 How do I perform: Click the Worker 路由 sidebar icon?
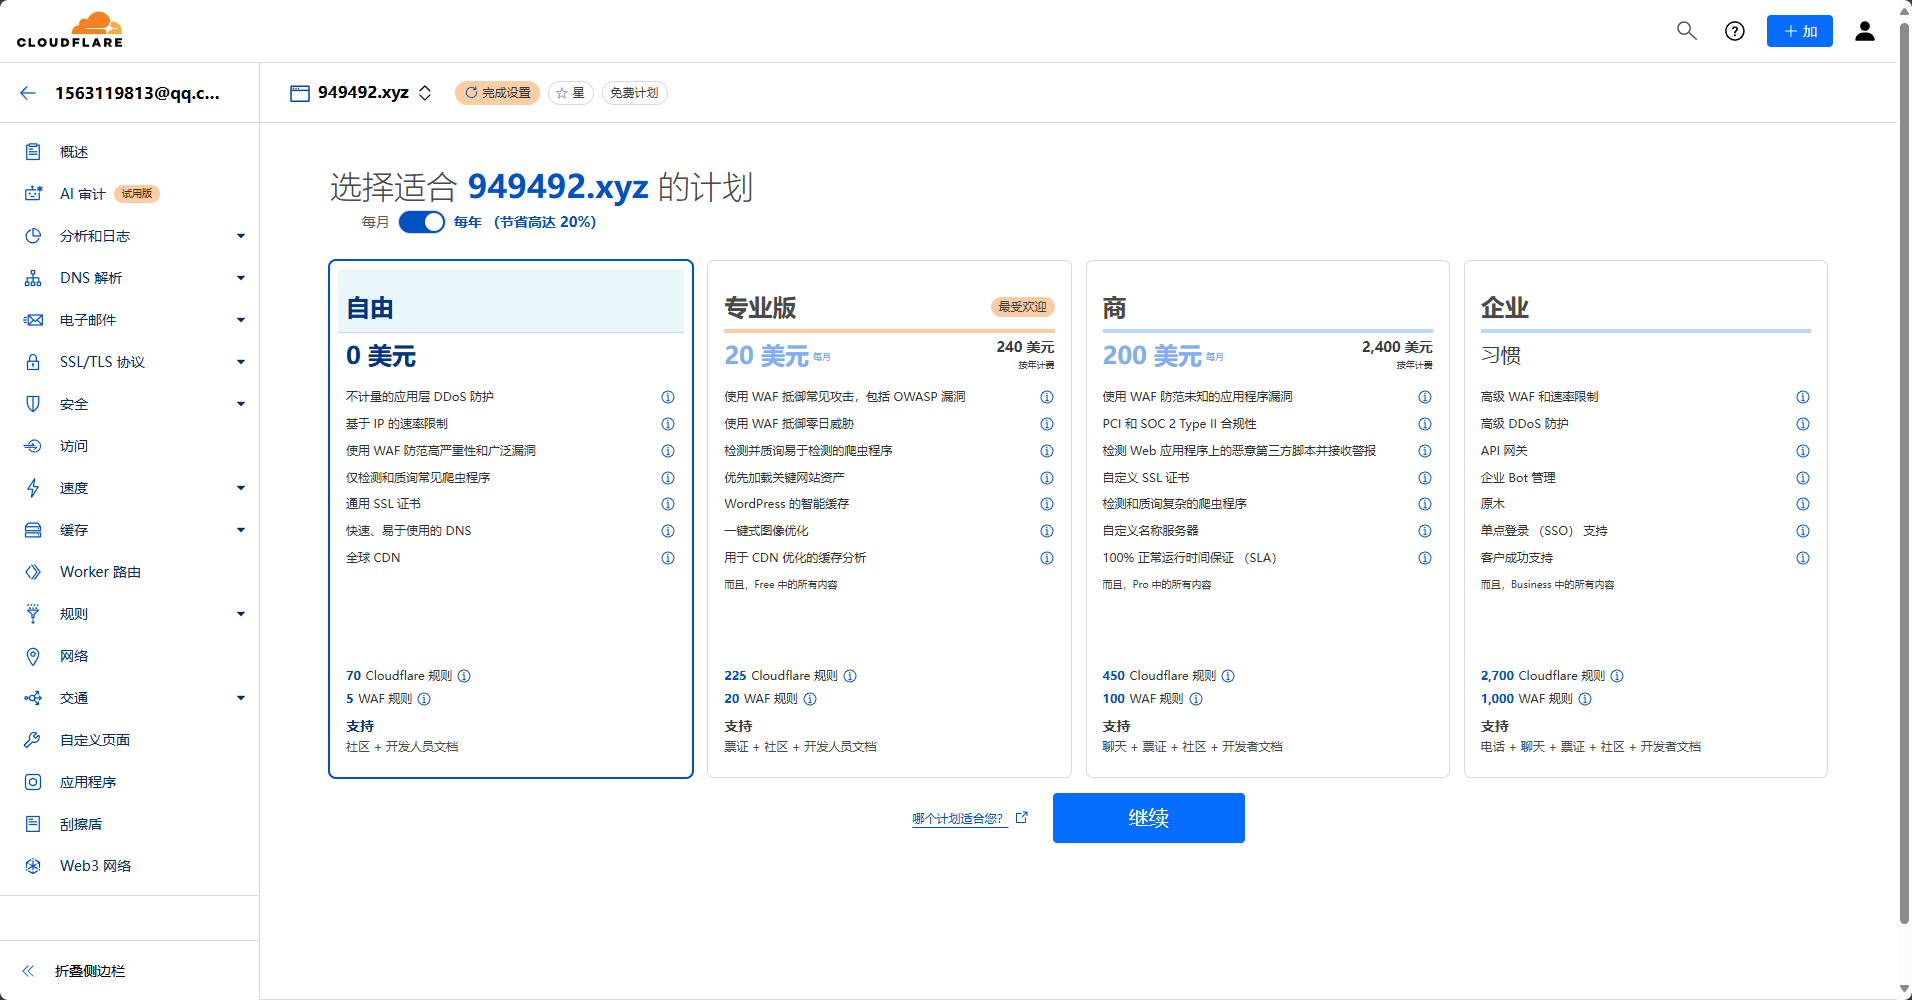pyautogui.click(x=33, y=572)
